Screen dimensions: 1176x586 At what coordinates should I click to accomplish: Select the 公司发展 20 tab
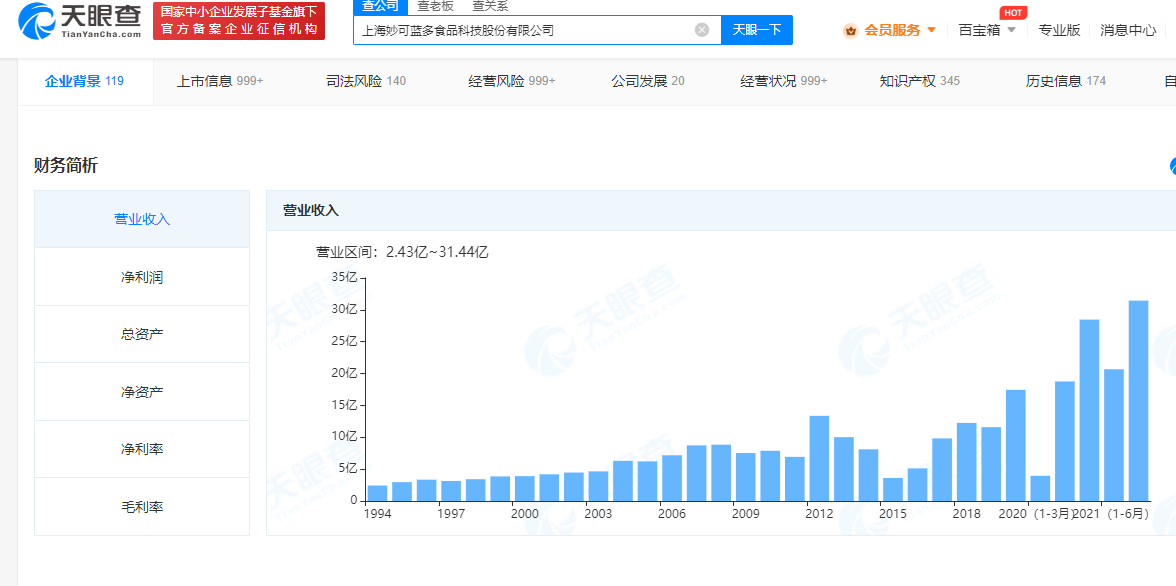[x=648, y=81]
